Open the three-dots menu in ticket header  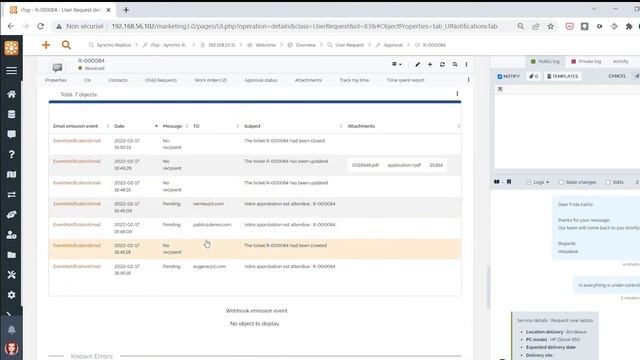466,64
